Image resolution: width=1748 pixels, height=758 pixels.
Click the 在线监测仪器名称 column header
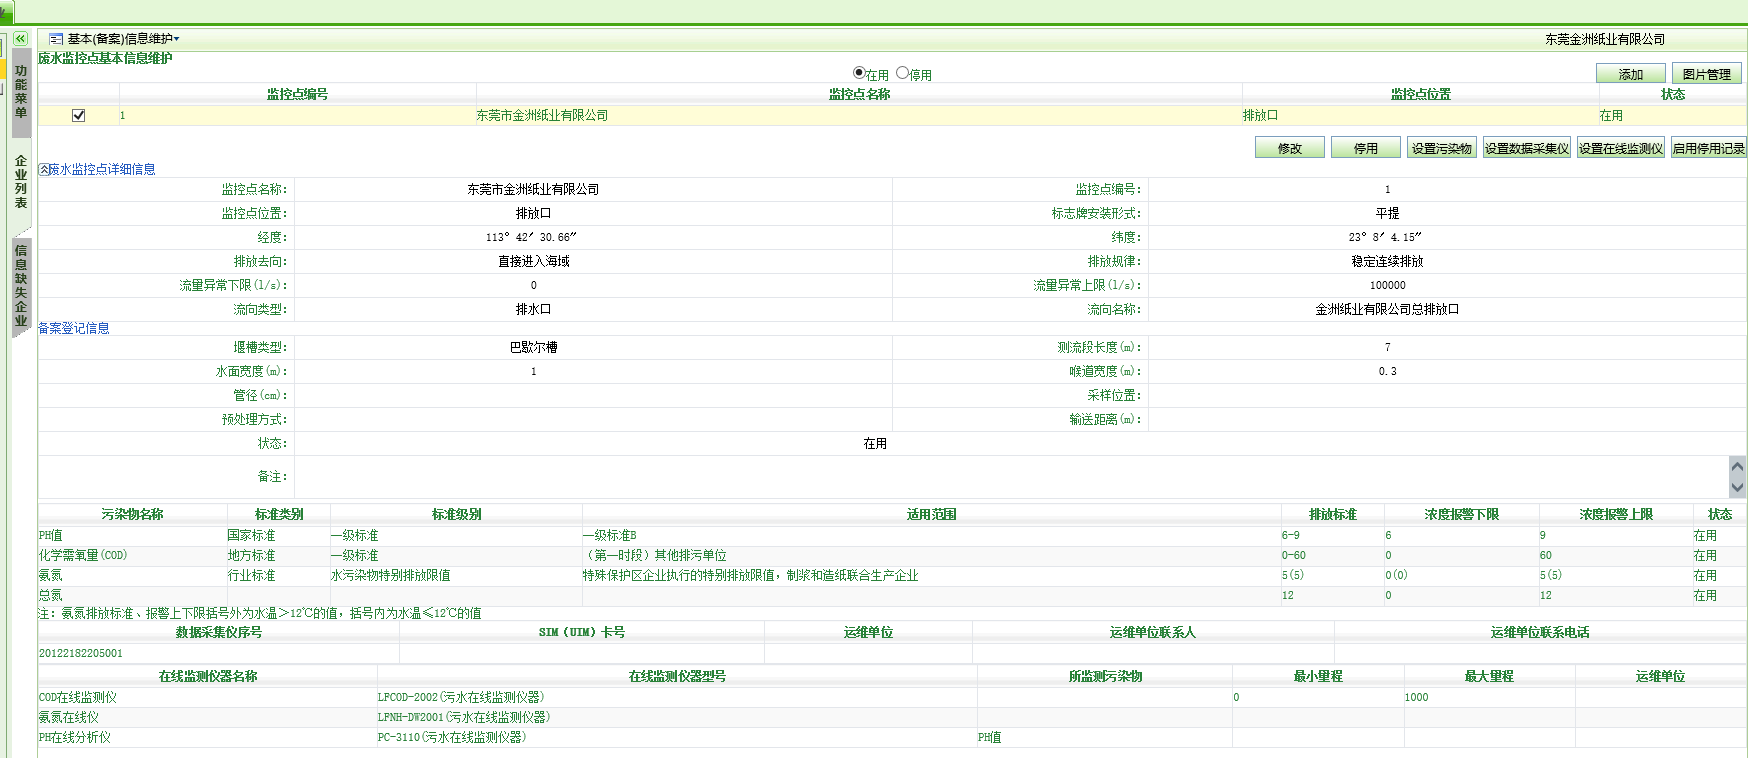coord(208,676)
